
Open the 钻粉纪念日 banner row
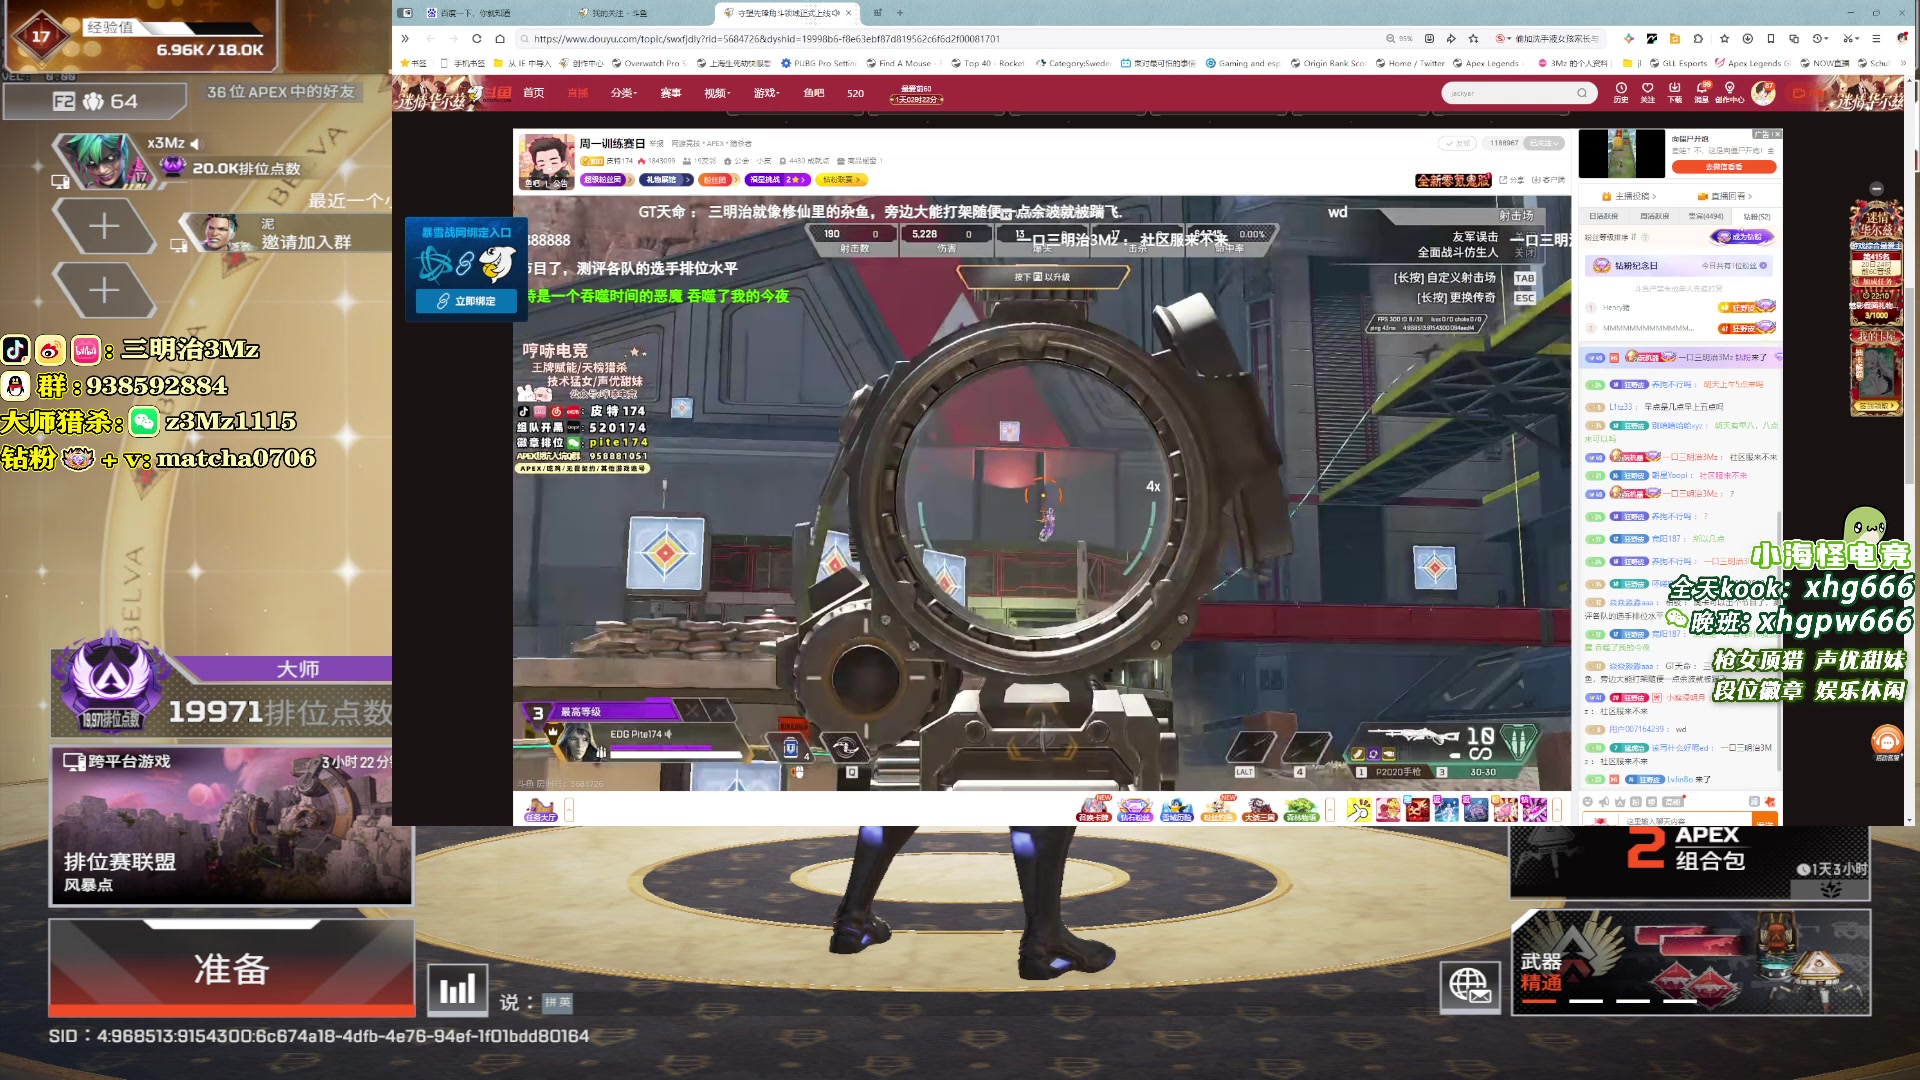pos(1680,266)
